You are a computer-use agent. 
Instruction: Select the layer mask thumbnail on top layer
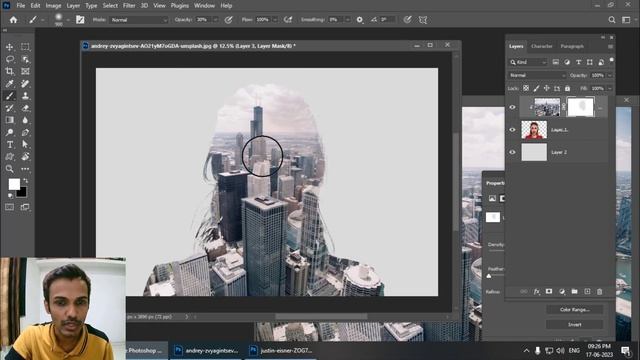[580, 107]
